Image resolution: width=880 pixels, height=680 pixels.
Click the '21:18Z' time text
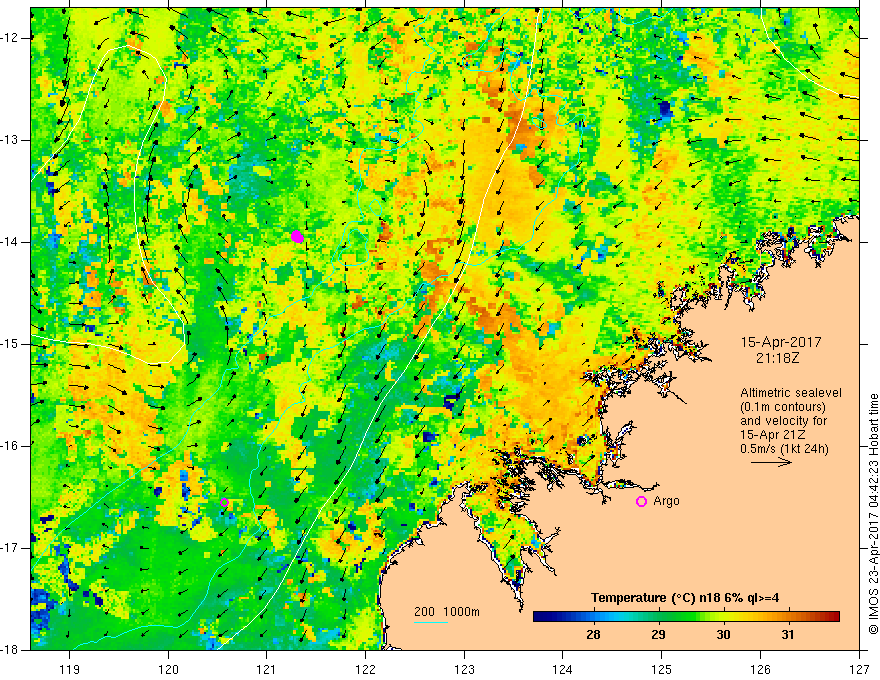click(x=777, y=358)
